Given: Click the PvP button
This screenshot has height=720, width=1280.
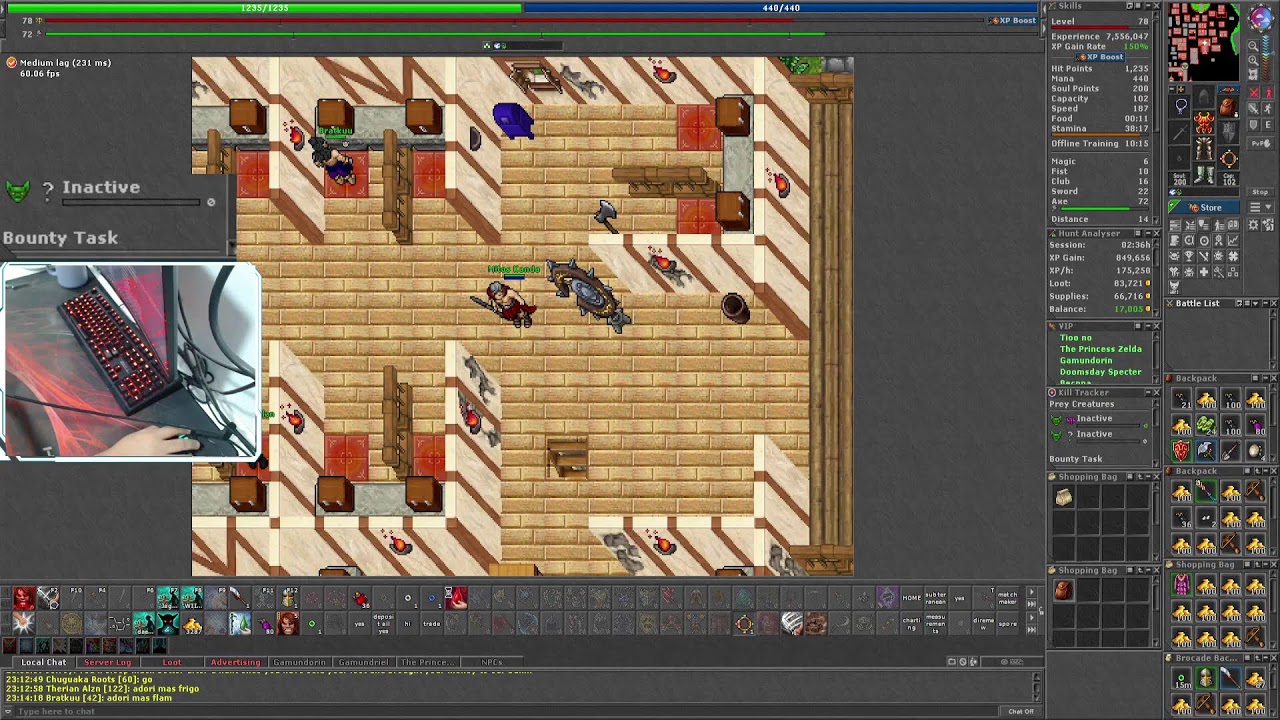Looking at the screenshot, I should pos(1261,143).
